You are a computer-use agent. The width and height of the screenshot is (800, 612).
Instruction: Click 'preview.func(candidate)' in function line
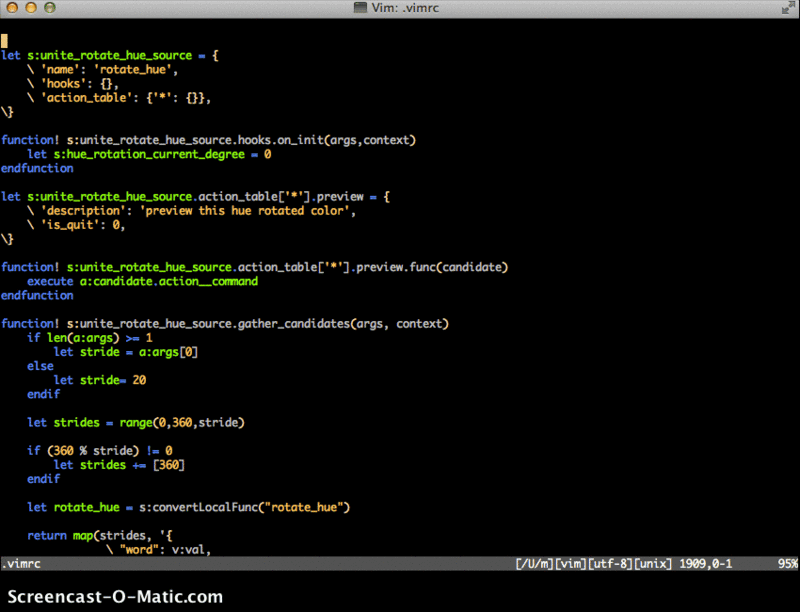pyautogui.click(x=432, y=267)
